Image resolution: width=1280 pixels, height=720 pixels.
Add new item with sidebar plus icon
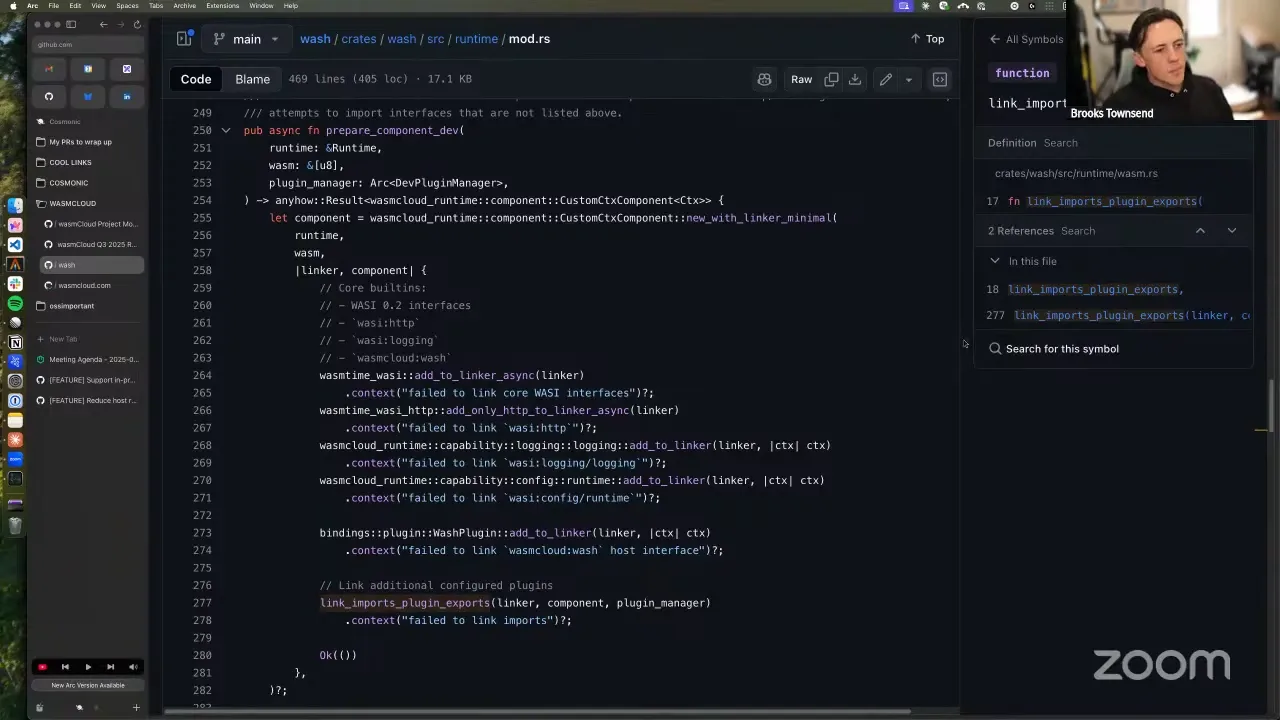[x=136, y=708]
